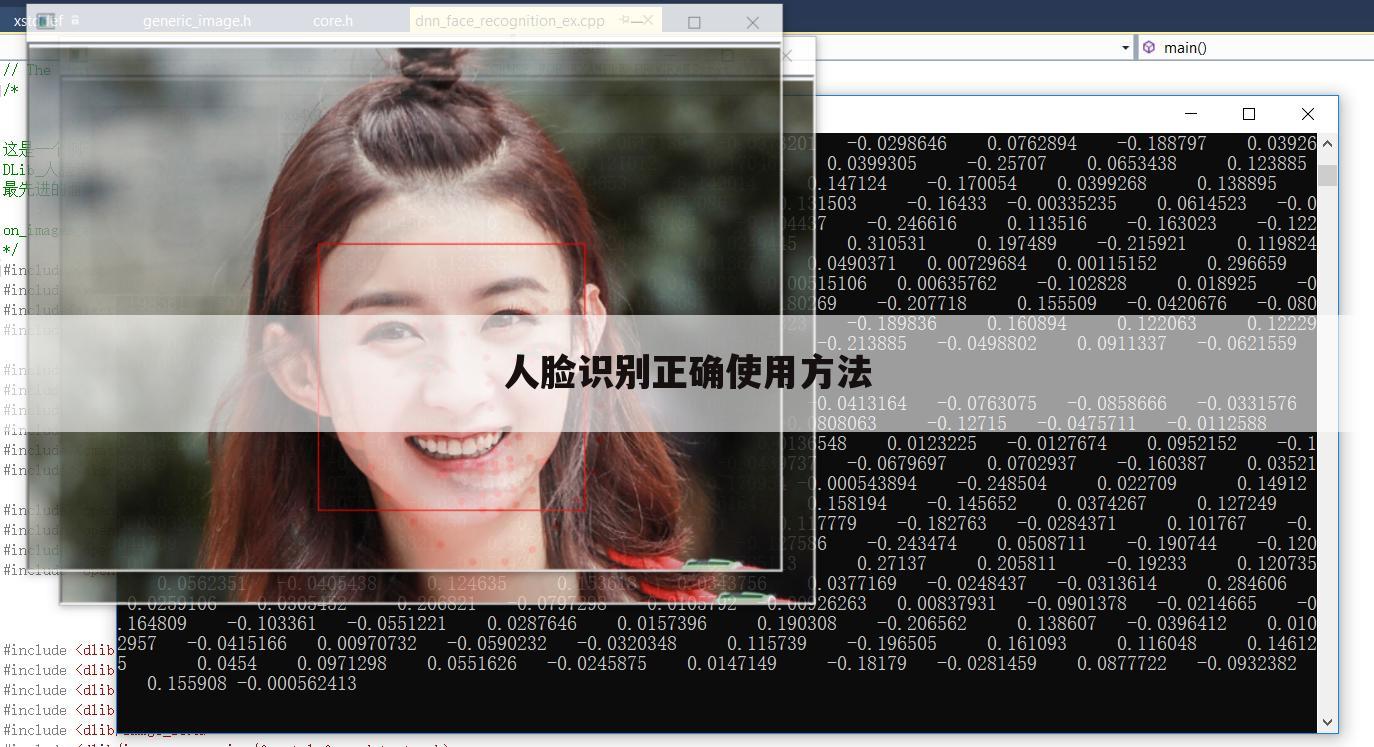Screen dimensions: 1374x747
Task: Close the second image window behind
Action: pos(787,56)
